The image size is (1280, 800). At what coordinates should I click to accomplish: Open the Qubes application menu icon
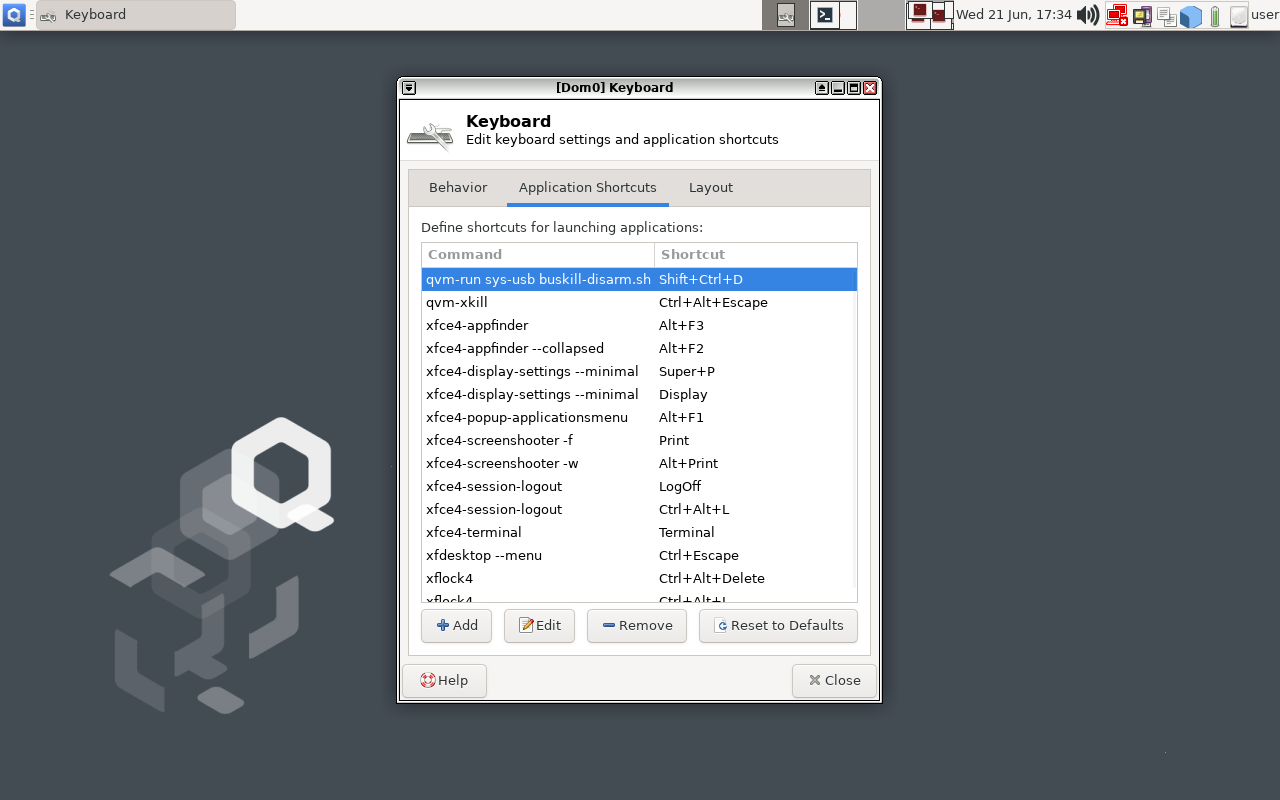pyautogui.click(x=14, y=15)
